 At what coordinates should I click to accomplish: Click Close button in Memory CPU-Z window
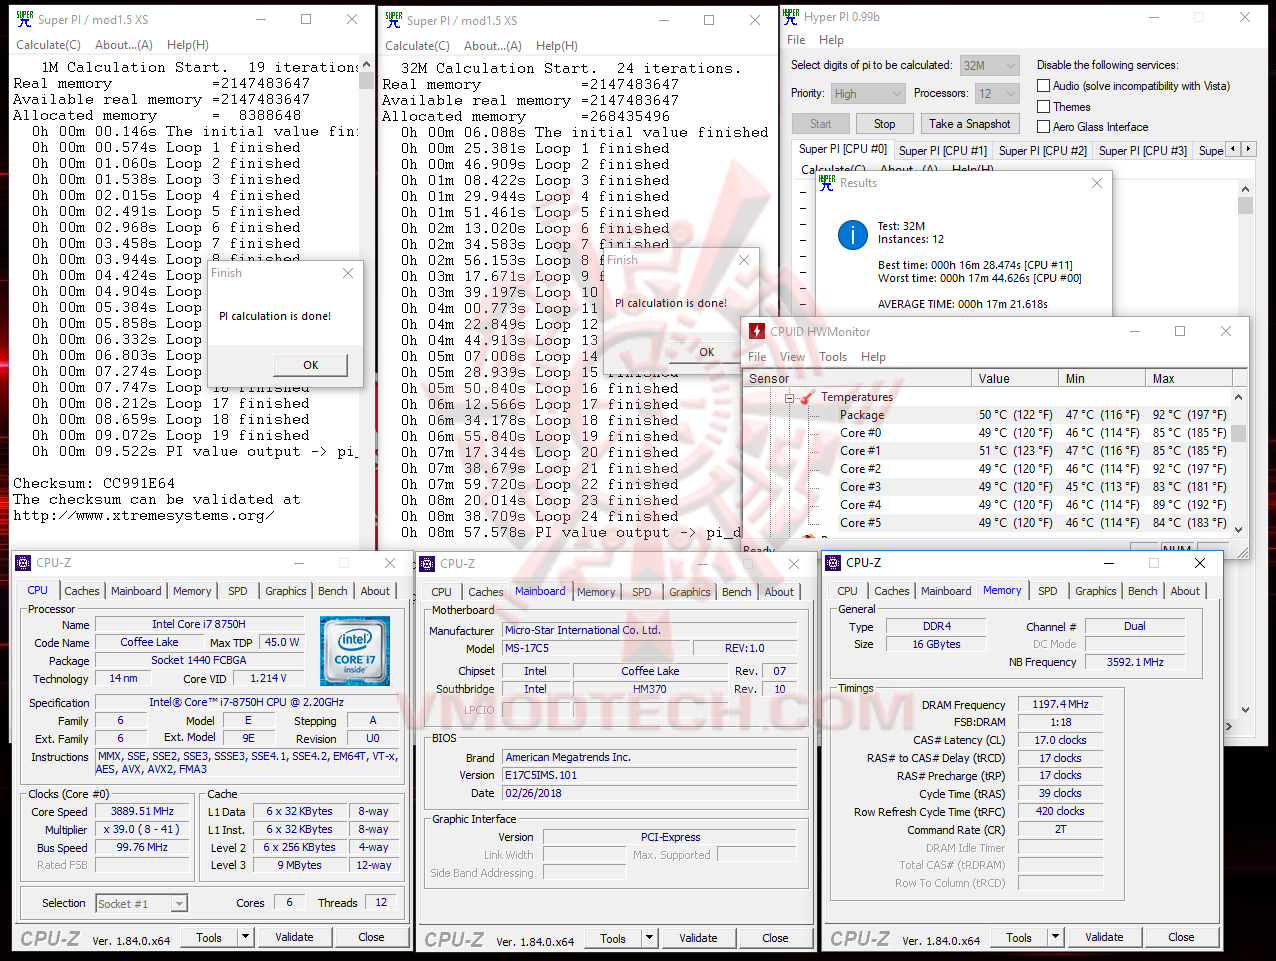(1181, 937)
